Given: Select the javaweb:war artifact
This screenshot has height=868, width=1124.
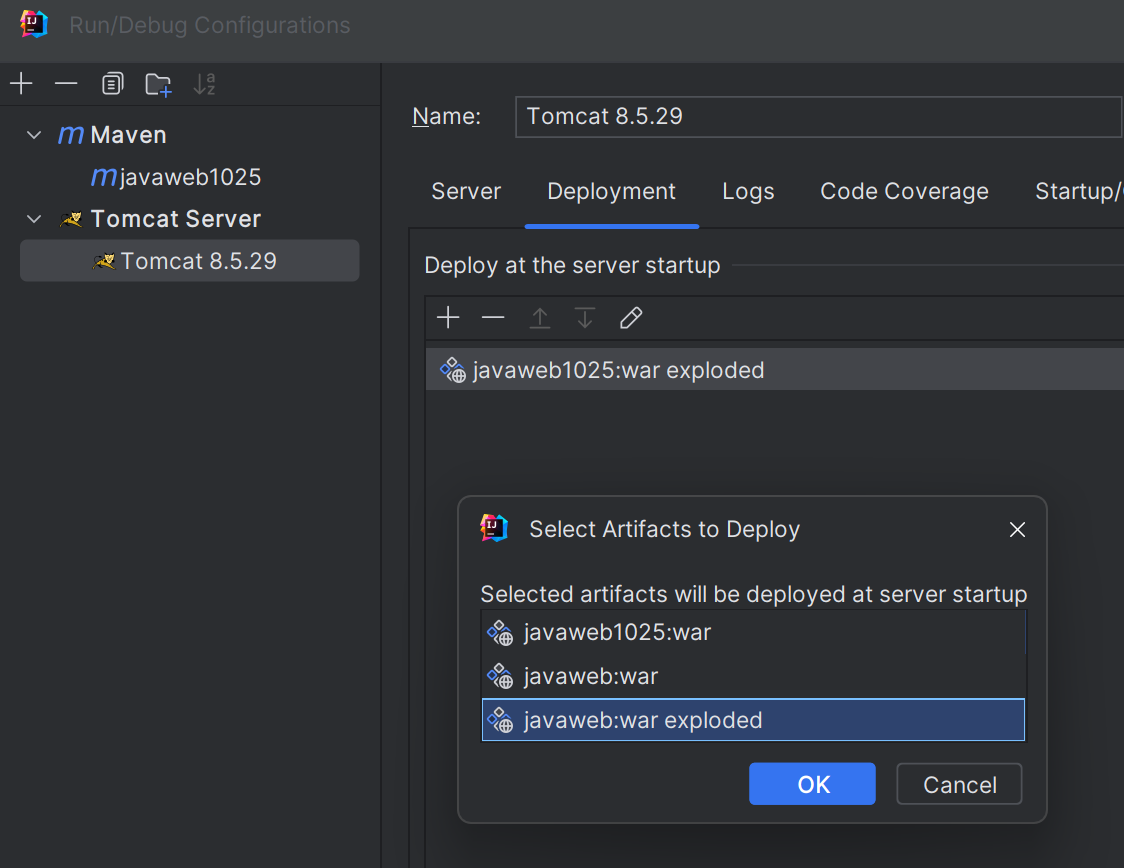Looking at the screenshot, I should (x=591, y=676).
